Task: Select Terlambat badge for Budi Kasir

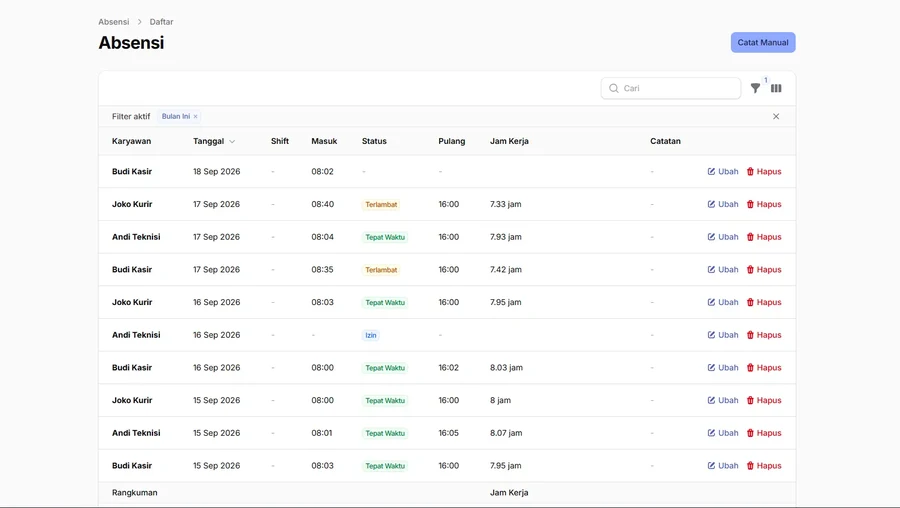Action: [381, 270]
